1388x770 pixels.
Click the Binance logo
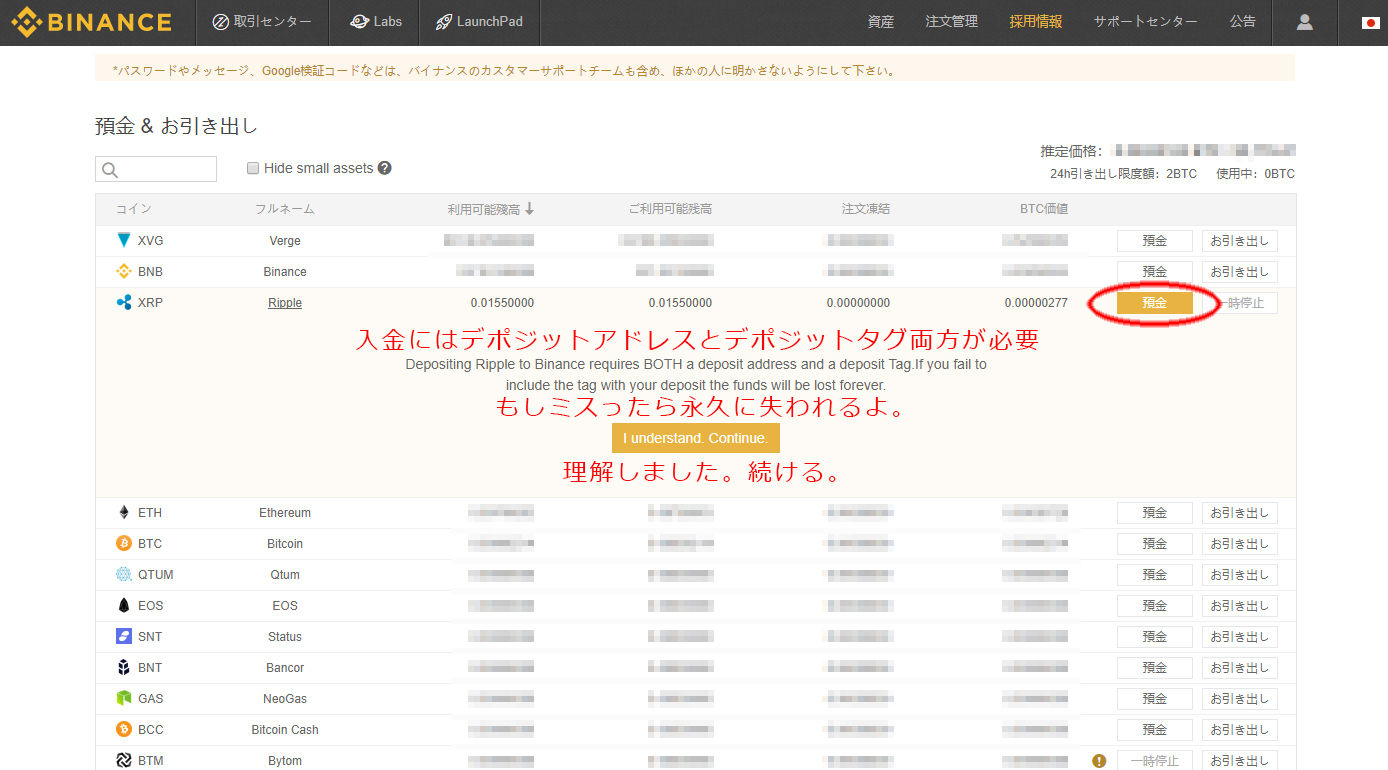(91, 22)
